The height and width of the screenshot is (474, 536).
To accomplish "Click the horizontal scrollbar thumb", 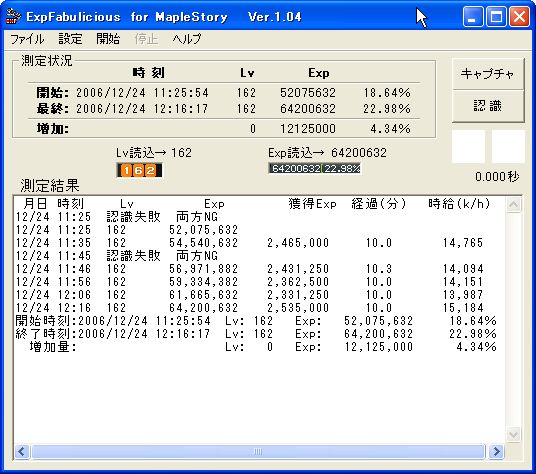I will click(x=258, y=452).
